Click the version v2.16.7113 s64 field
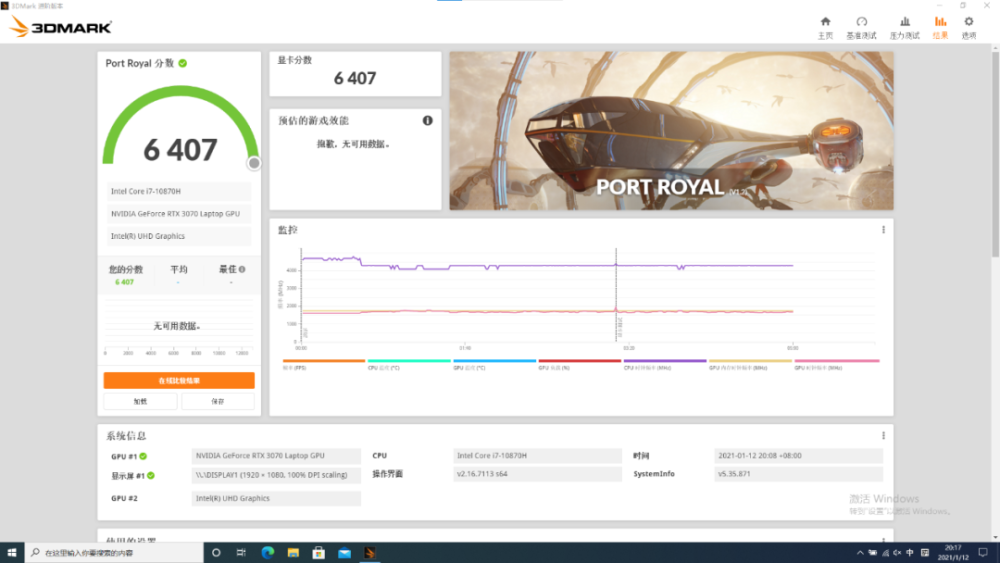Viewport: 1000px width, 563px height. pos(538,474)
